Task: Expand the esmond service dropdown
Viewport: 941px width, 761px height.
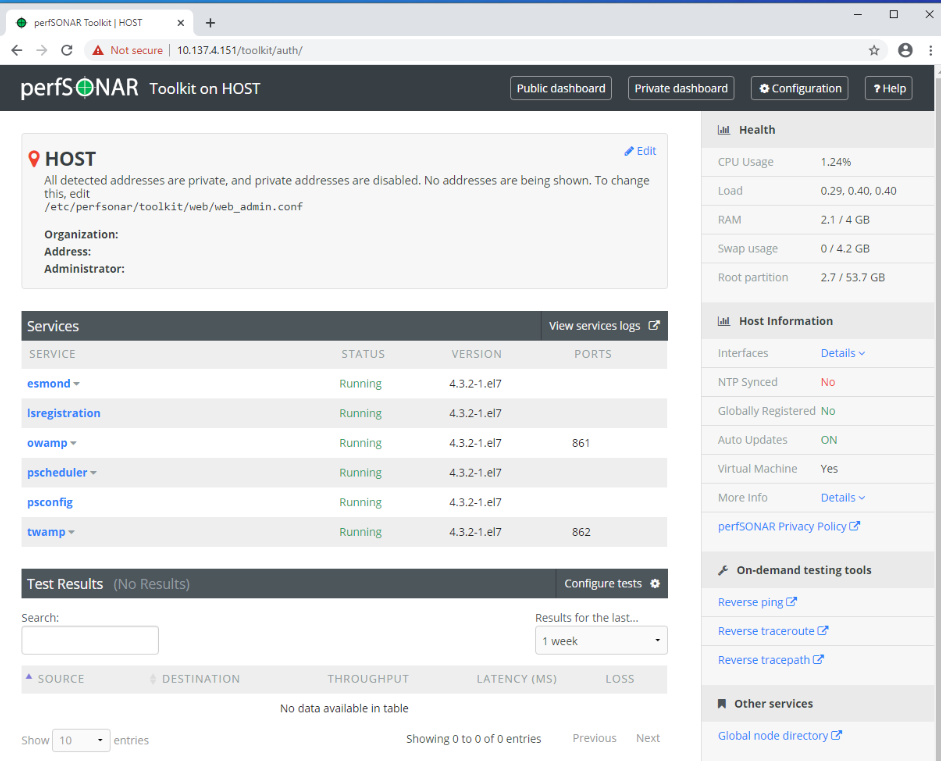Action: click(76, 384)
